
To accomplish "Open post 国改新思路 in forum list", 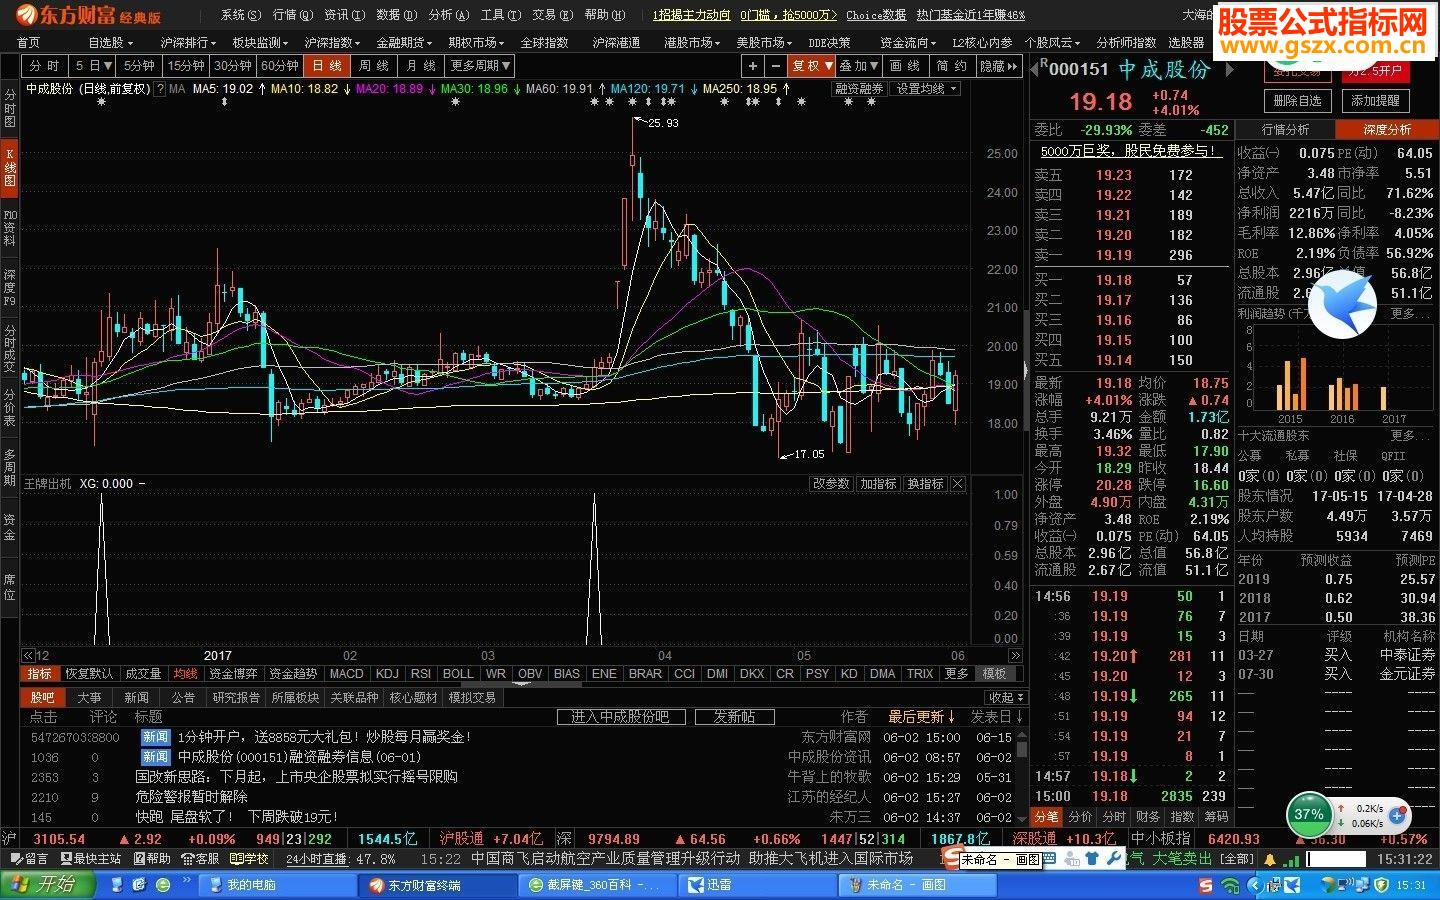I will [x=297, y=777].
